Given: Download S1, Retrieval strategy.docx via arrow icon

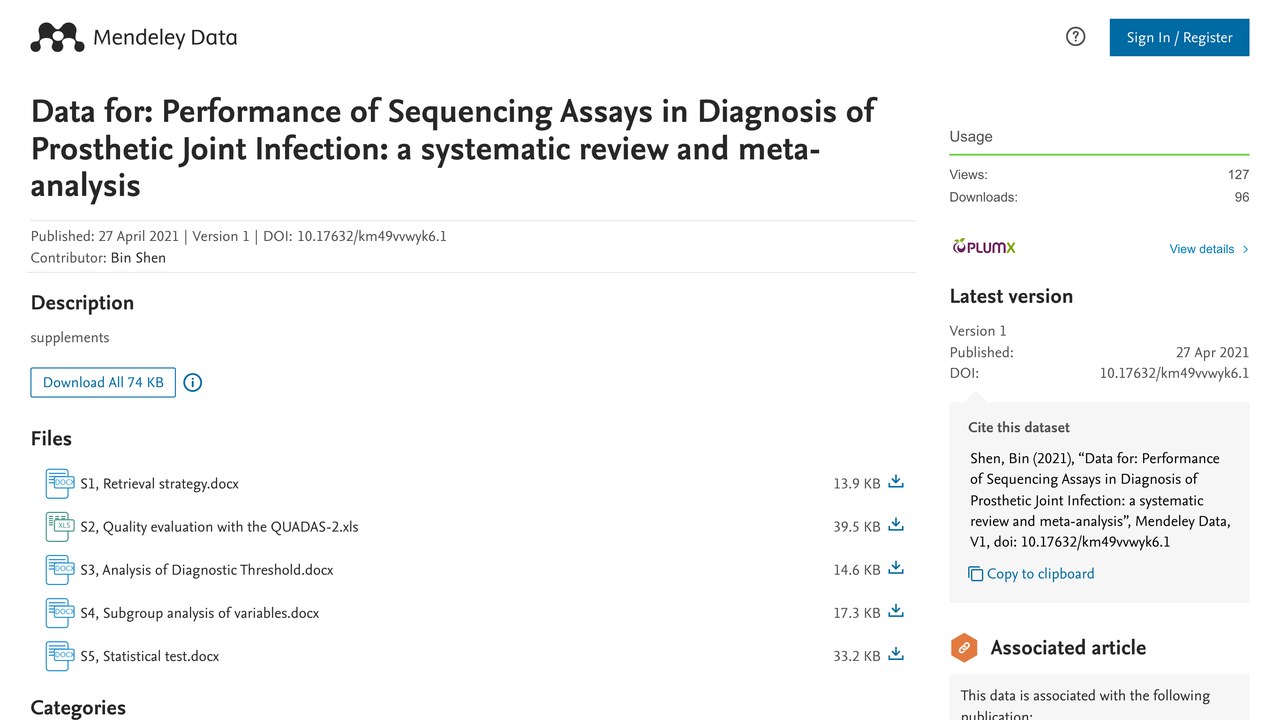Looking at the screenshot, I should point(896,482).
